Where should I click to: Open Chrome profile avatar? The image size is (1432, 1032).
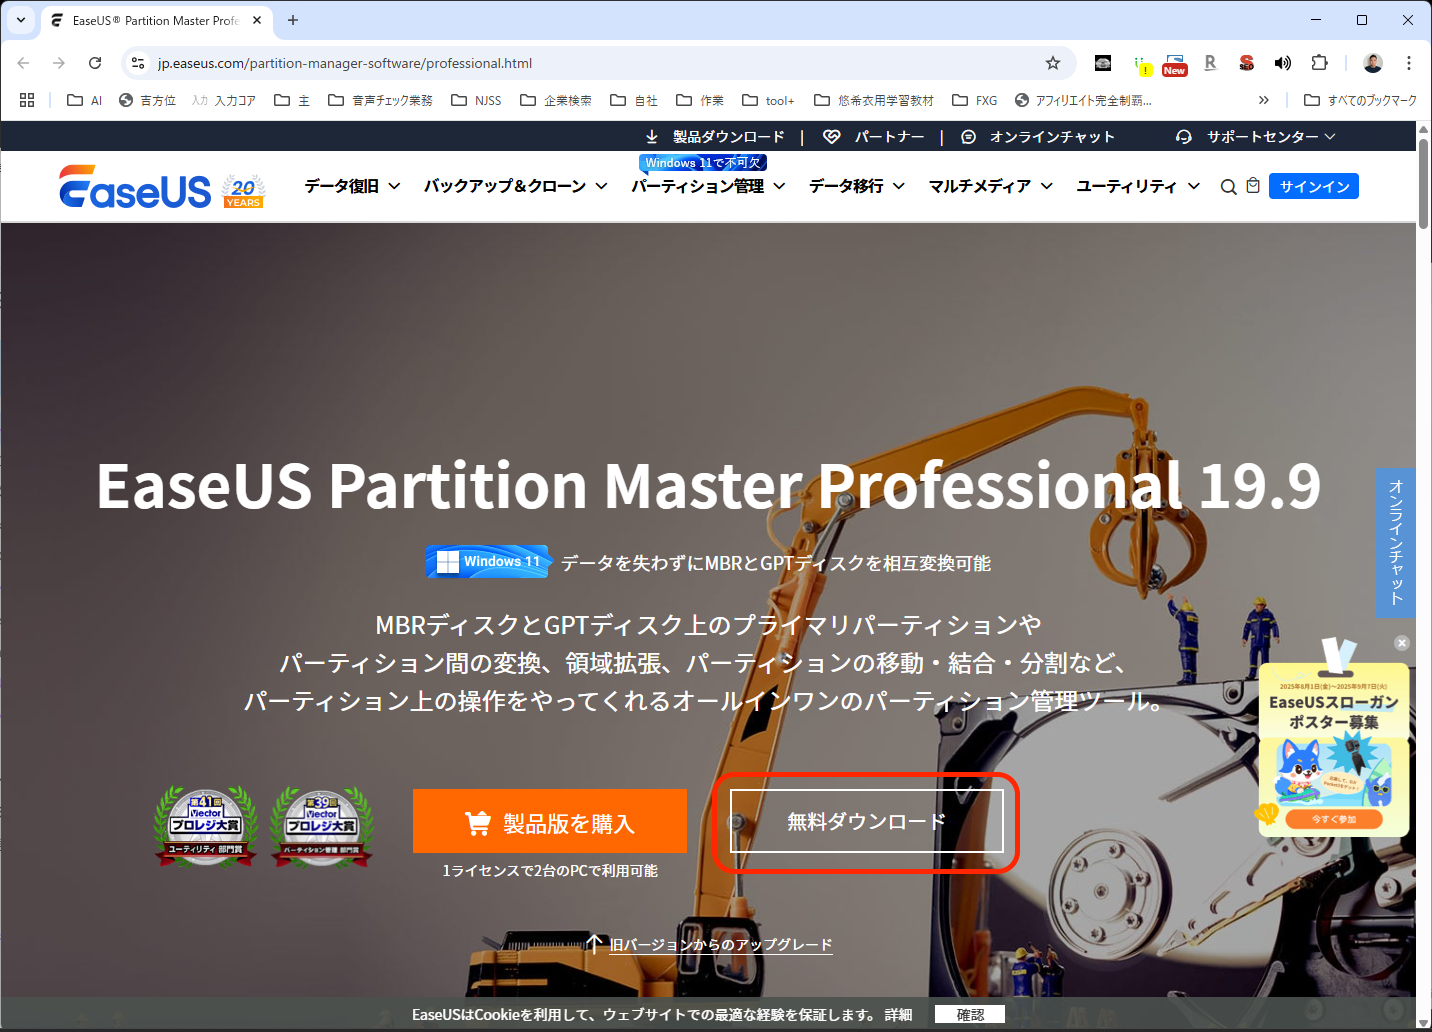pos(1373,63)
